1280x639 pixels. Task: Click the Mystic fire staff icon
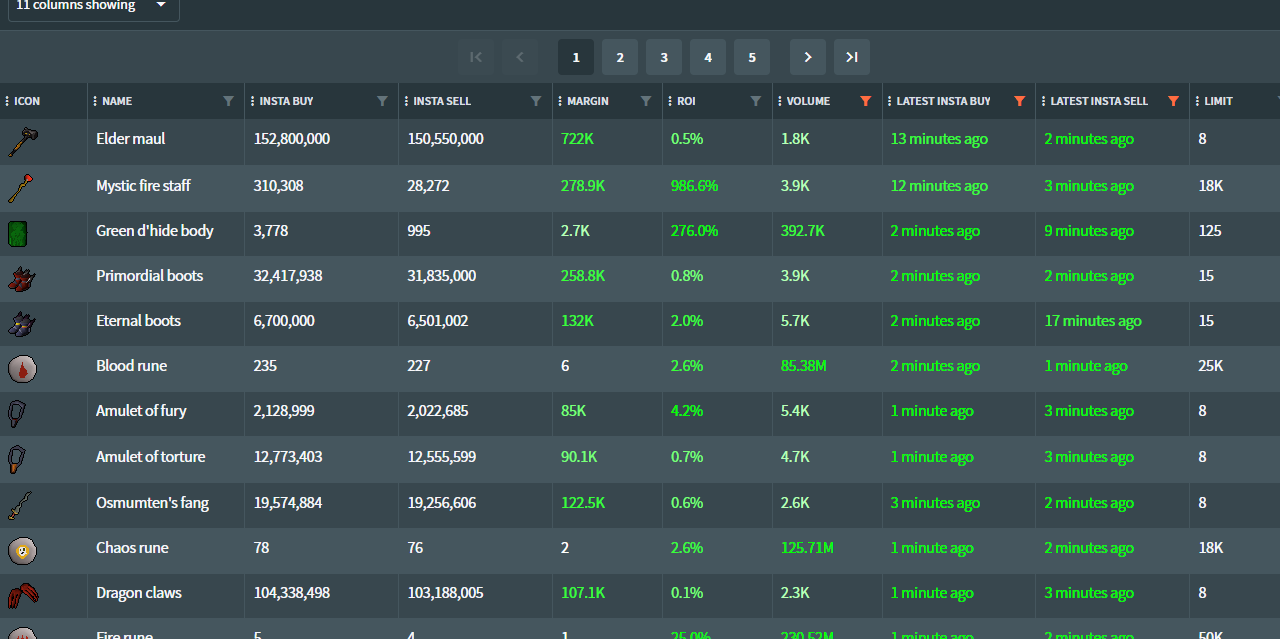[x=22, y=187]
